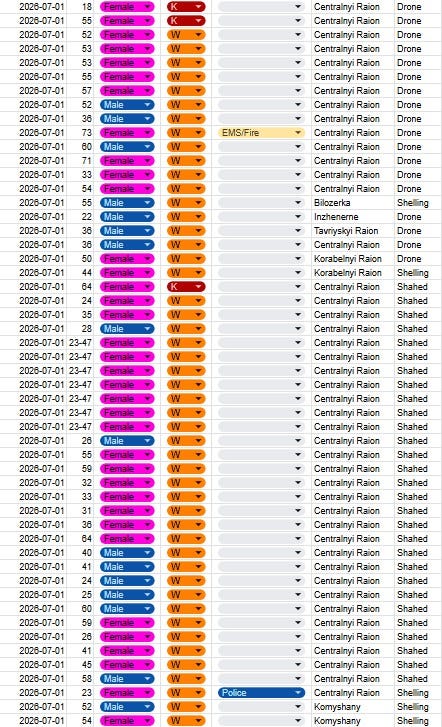This screenshot has width=442, height=727.
Task: Open empty role dropdown in Tavriyskyi Raion row
Action: click(261, 230)
